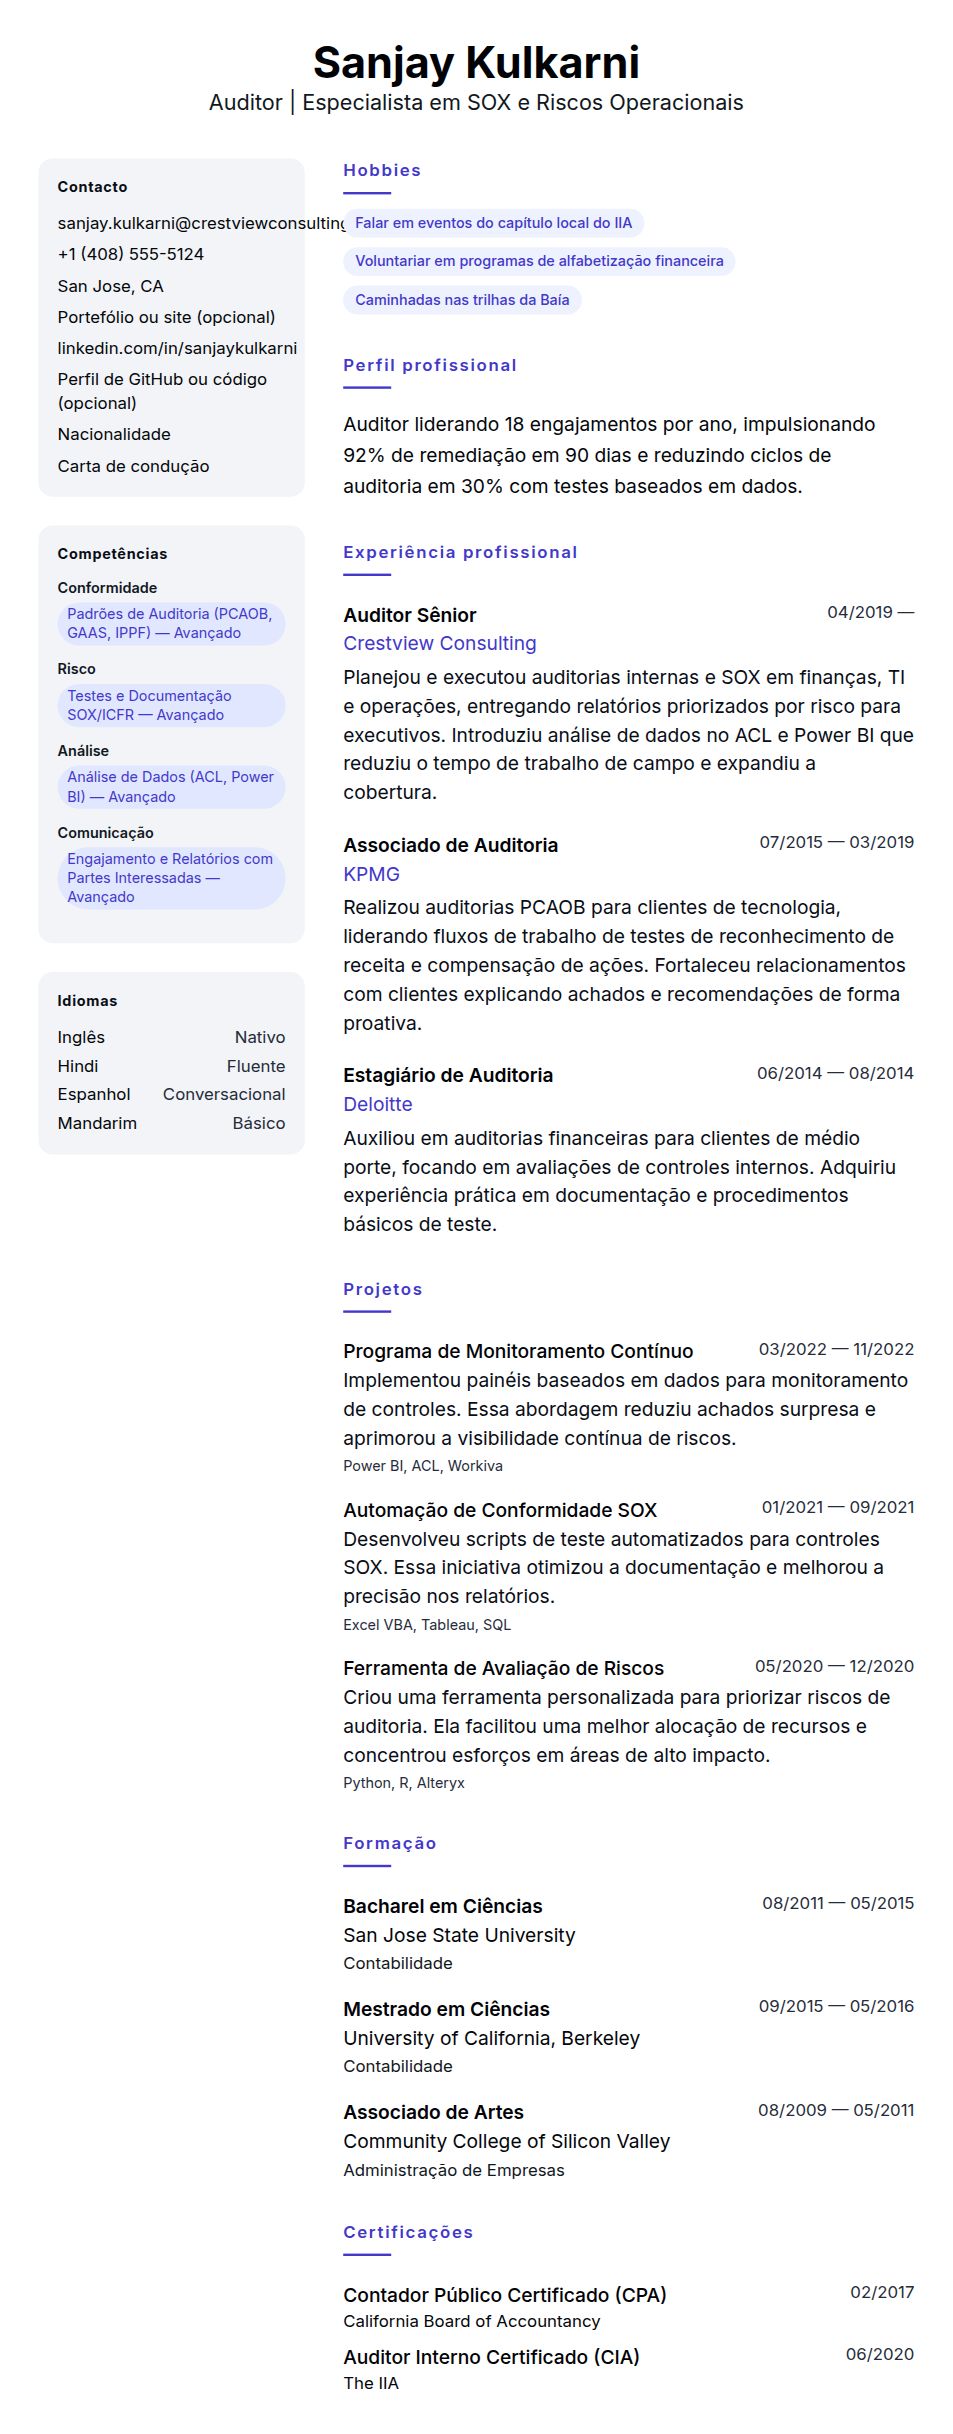953x2434 pixels.
Task: Click the 'Hobbies' section heading
Action: pyautogui.click(x=382, y=170)
